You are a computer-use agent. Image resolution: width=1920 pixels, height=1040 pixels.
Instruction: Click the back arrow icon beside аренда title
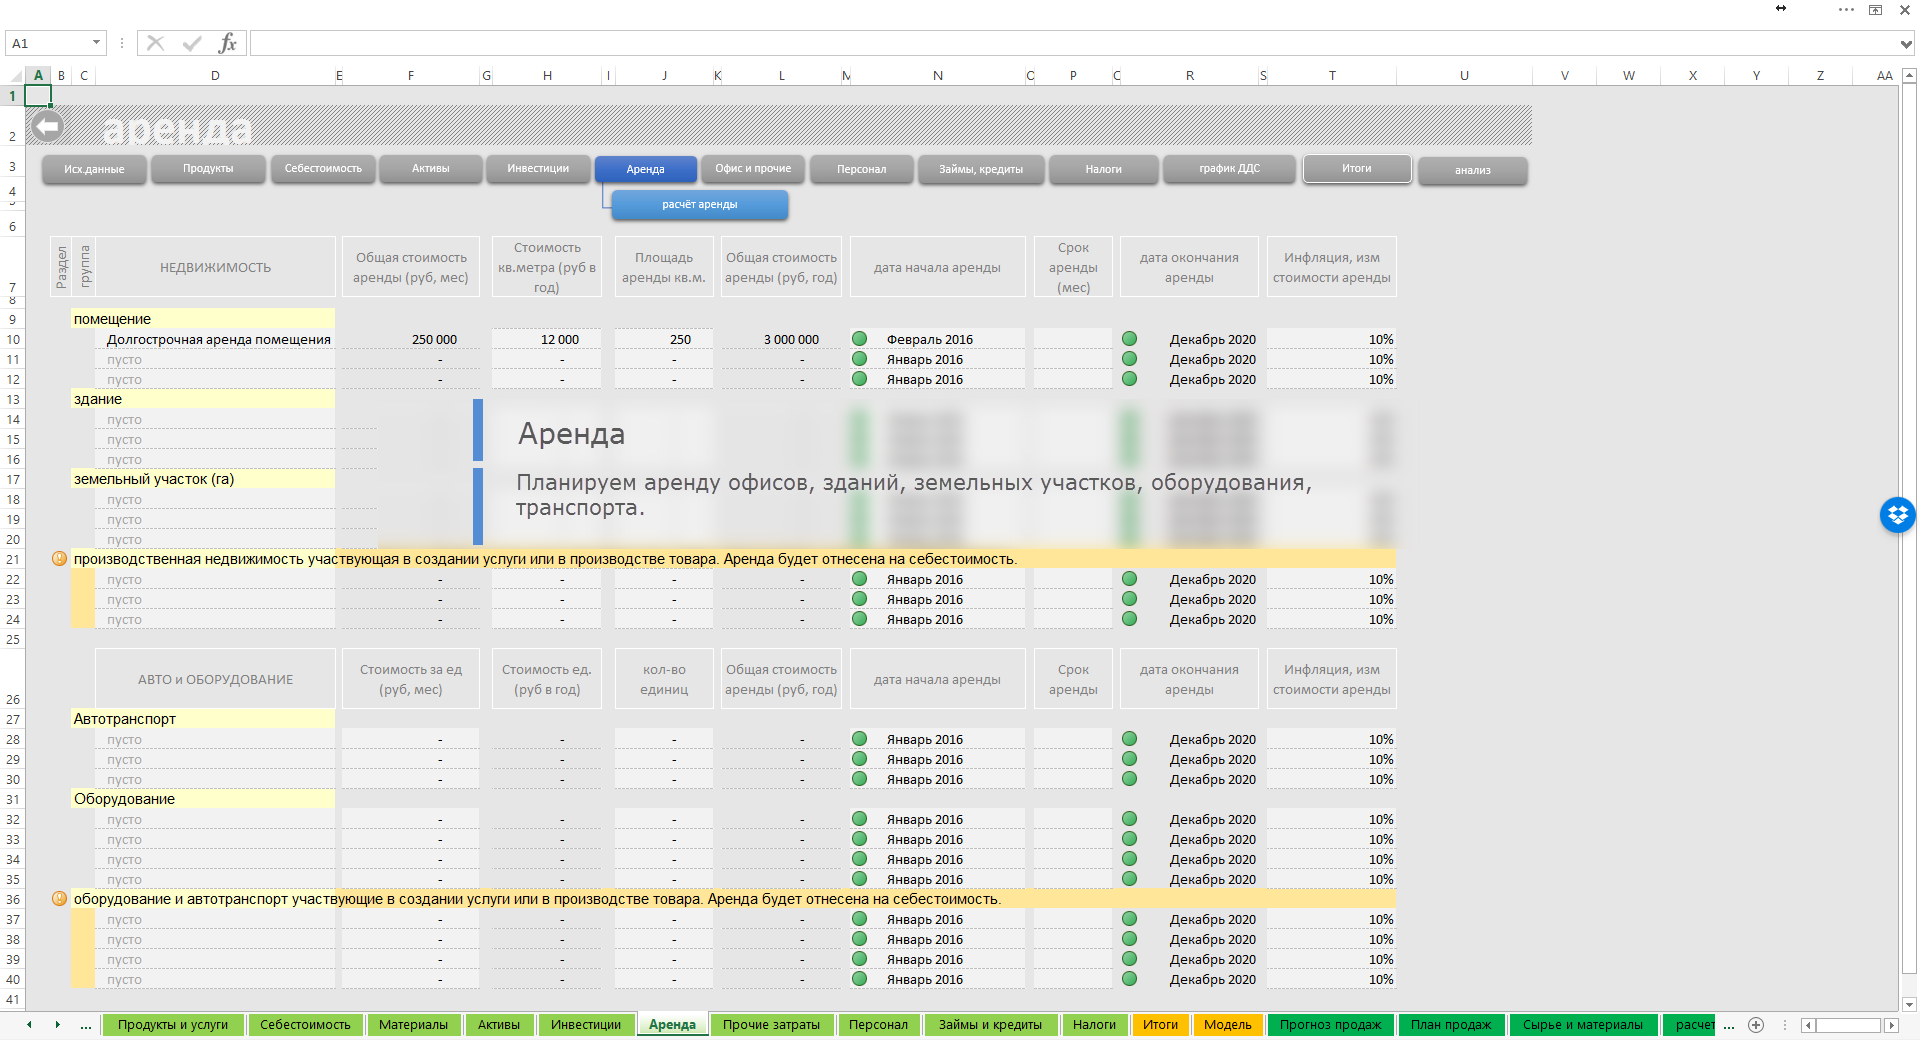pyautogui.click(x=47, y=127)
